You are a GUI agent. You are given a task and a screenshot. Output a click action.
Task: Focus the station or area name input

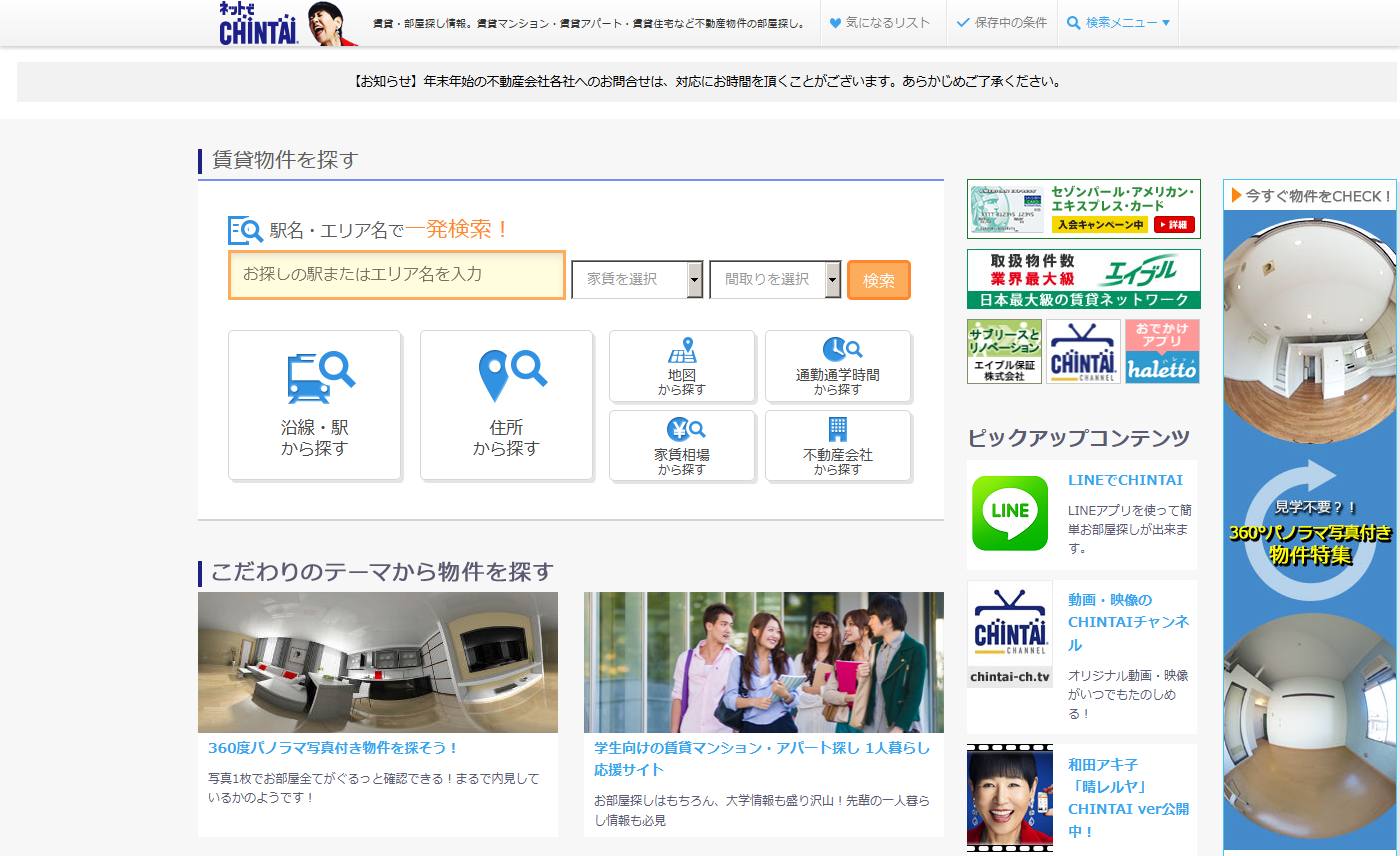pyautogui.click(x=397, y=275)
